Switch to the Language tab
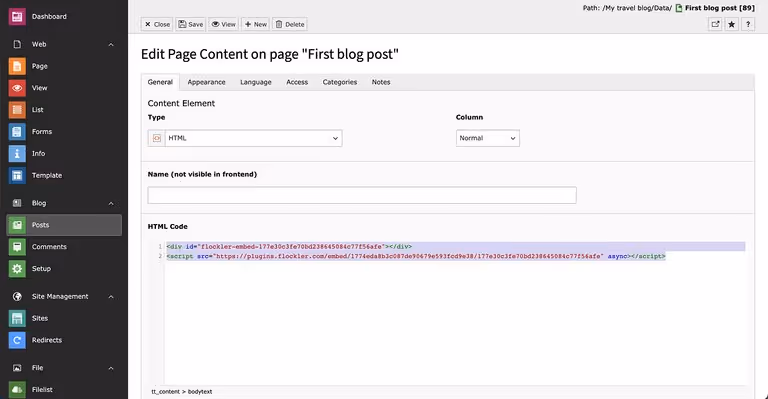 256,82
